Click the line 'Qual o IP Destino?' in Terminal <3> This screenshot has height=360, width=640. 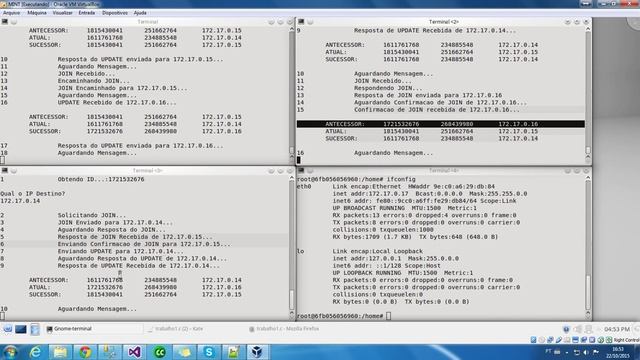[x=33, y=194]
